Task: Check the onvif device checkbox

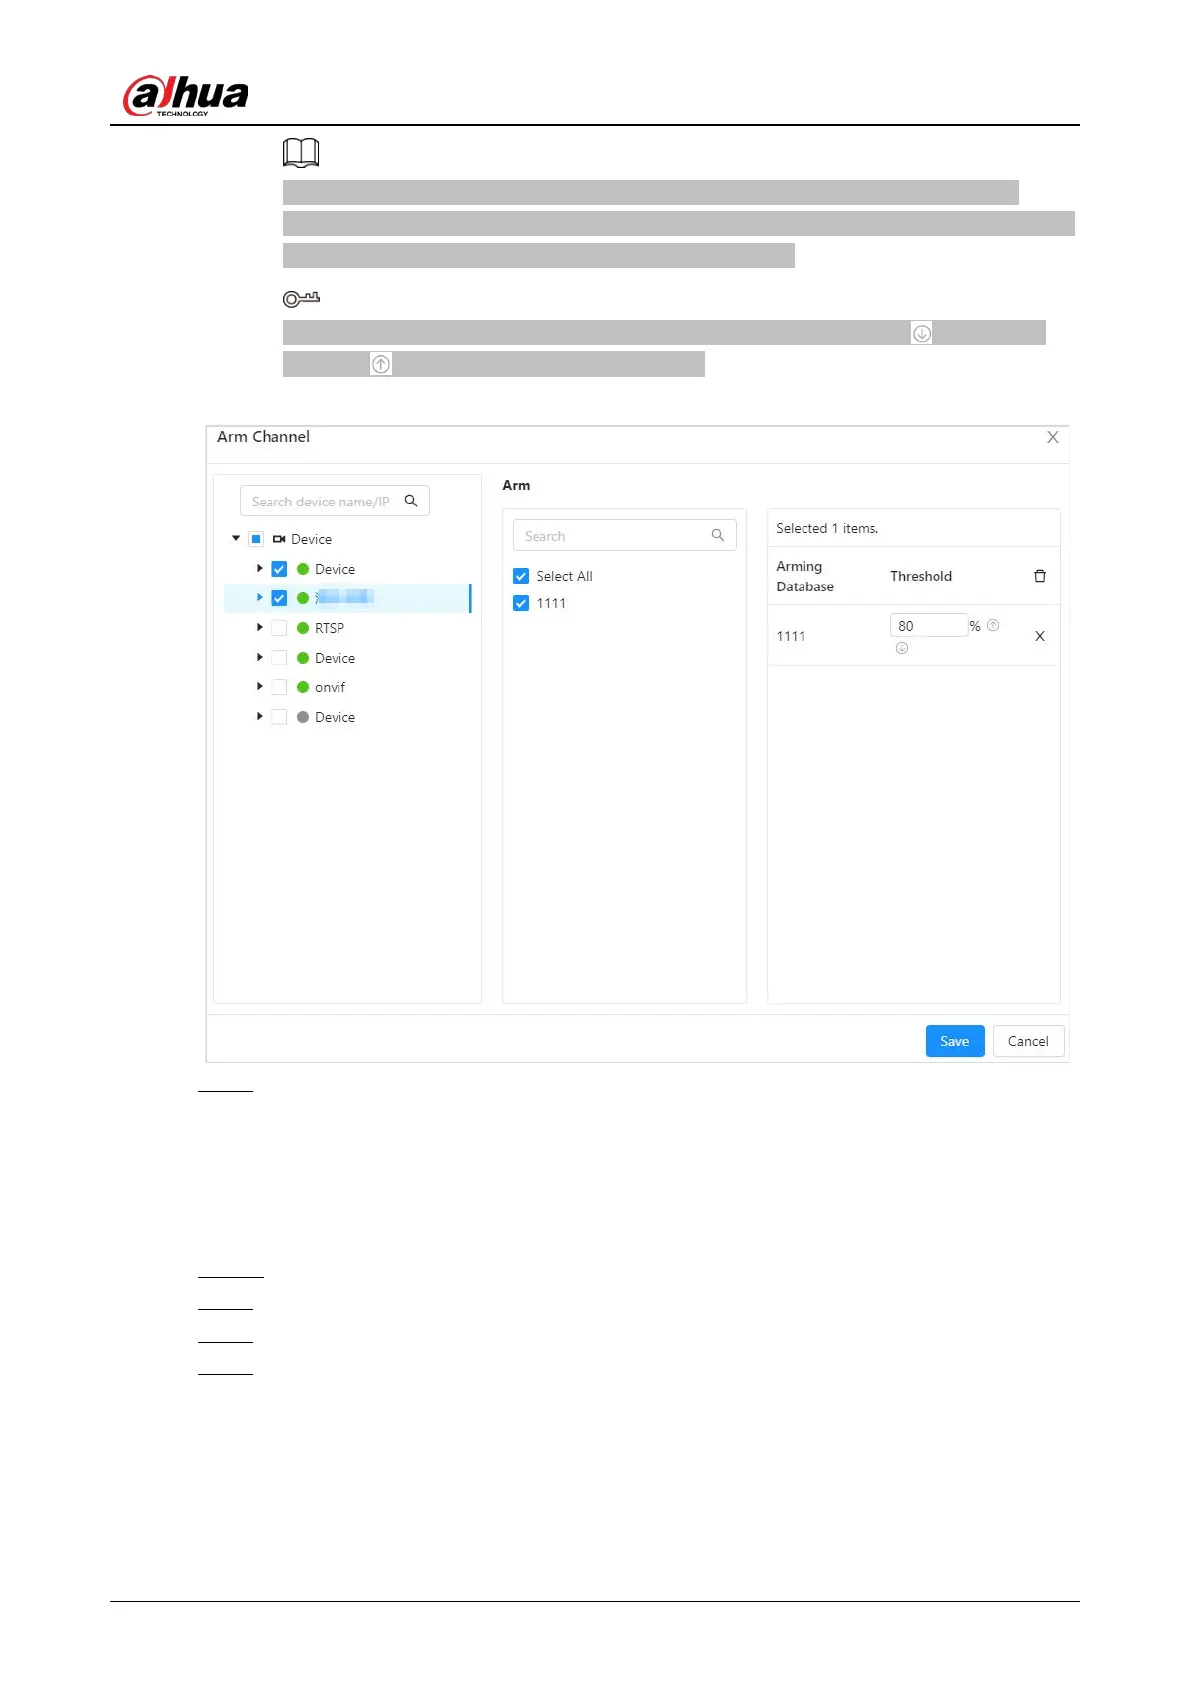Action: (x=279, y=687)
